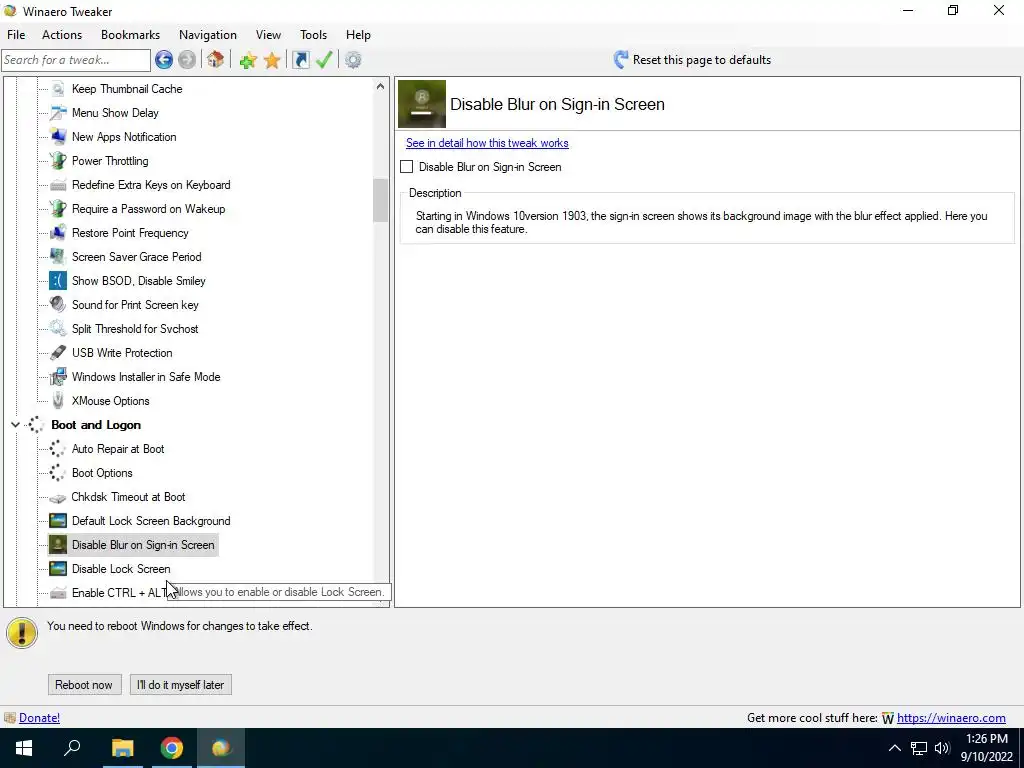Click the taskbar volume speaker icon
The image size is (1024, 768).
942,748
